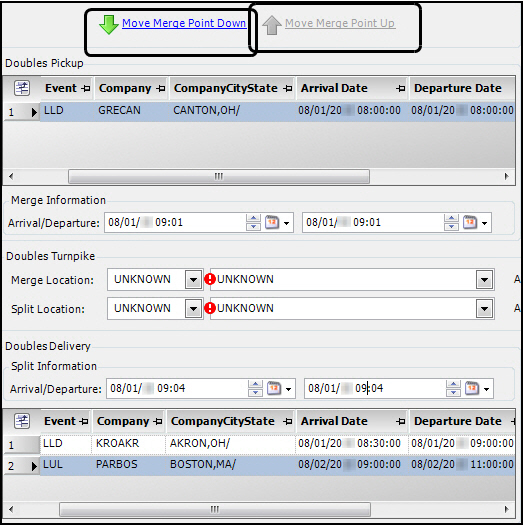Click the green Move Merge Point Down arrow icon
This screenshot has height=525, width=523.
point(108,24)
